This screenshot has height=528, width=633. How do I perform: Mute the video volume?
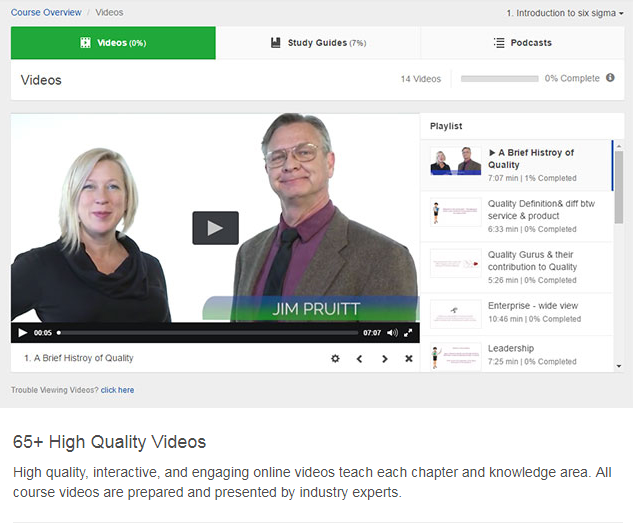(x=391, y=333)
